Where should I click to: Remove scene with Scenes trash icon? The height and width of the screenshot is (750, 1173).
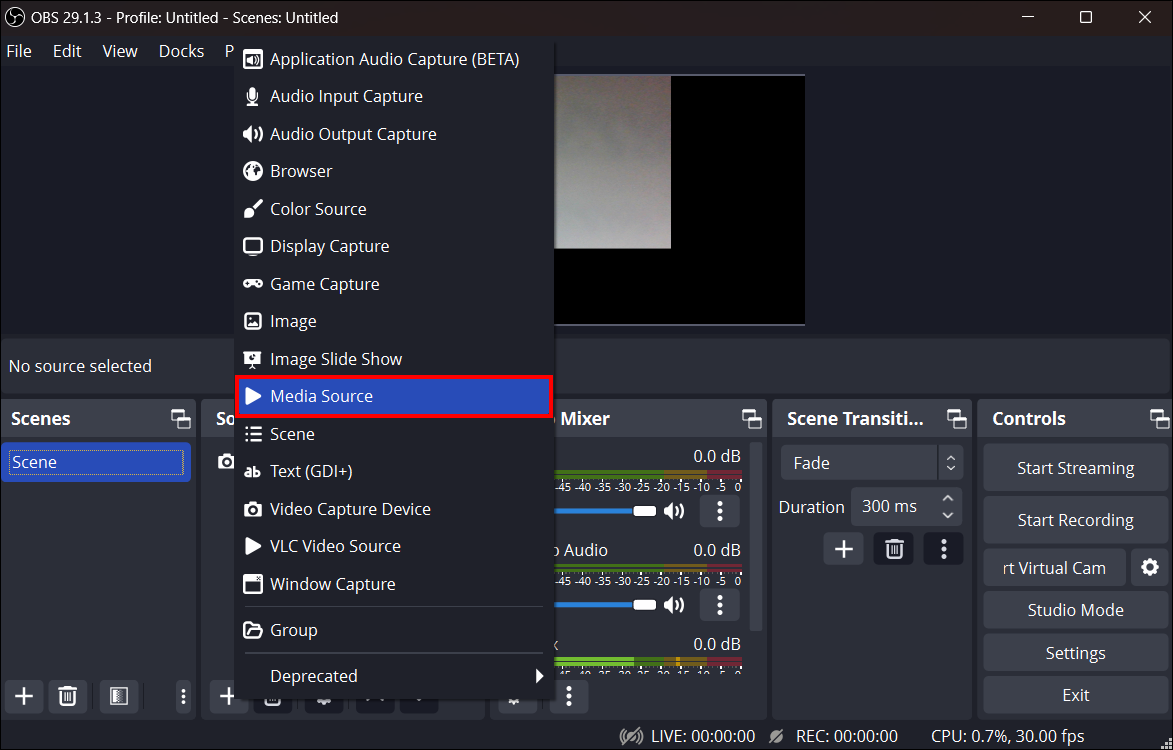point(67,696)
